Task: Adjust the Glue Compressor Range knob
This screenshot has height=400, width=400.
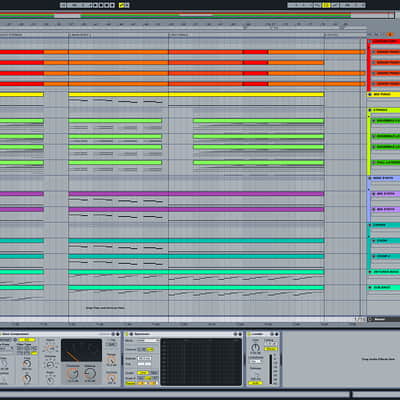Action: pyautogui.click(x=111, y=361)
